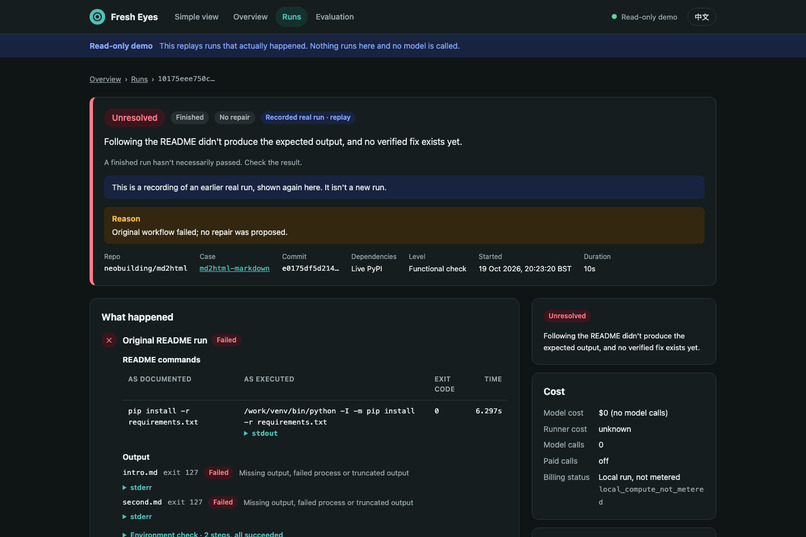806x537 pixels.
Task: Expand stderr under second.md
Action: pos(137,516)
